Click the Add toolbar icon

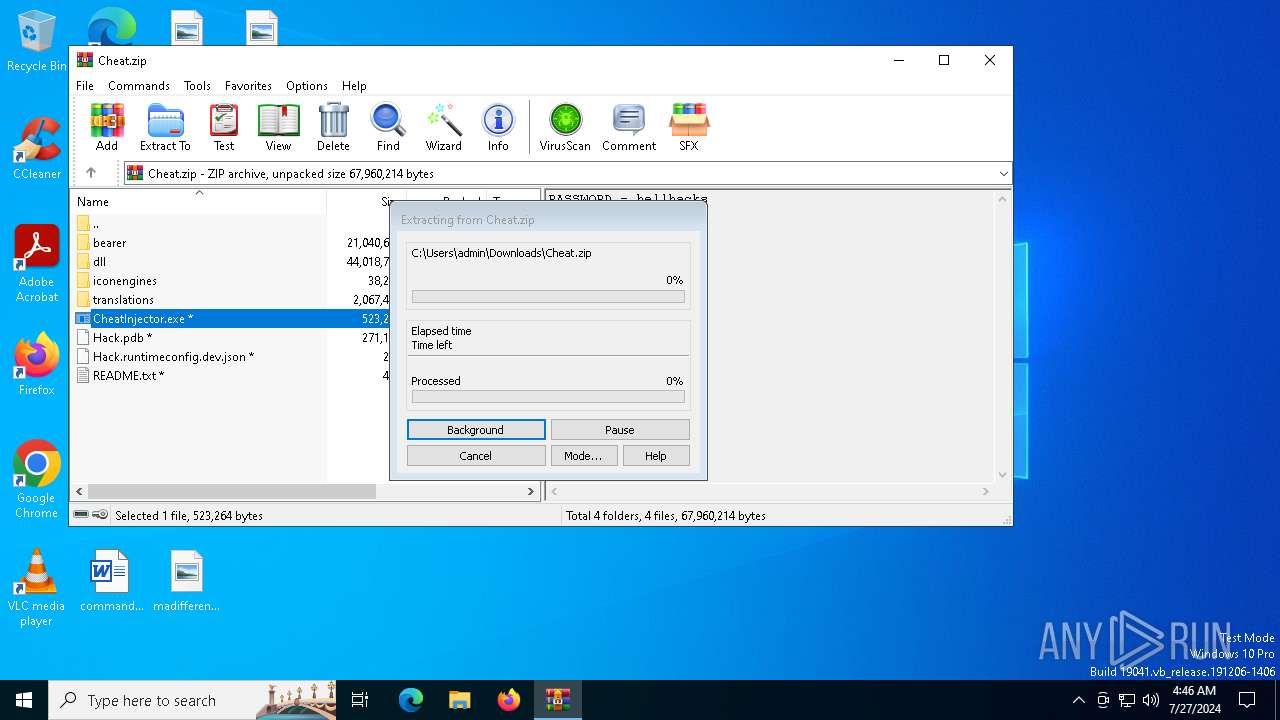tap(107, 127)
